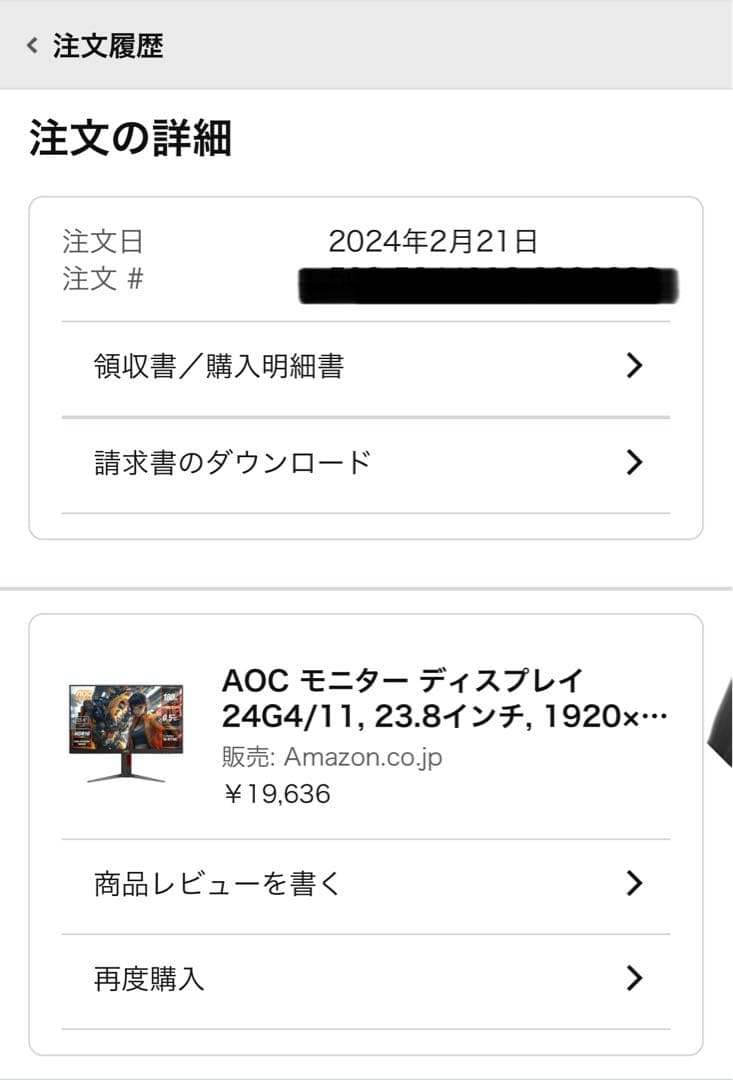Click the chevron beside 商品レビューを書く

click(x=633, y=883)
